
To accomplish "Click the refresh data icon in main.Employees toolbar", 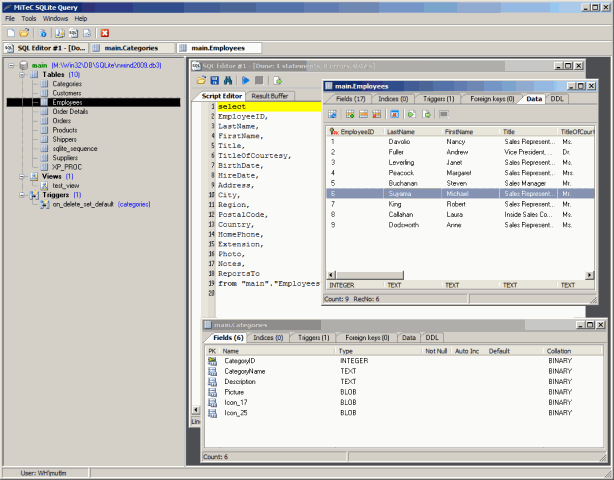I will tap(332, 114).
